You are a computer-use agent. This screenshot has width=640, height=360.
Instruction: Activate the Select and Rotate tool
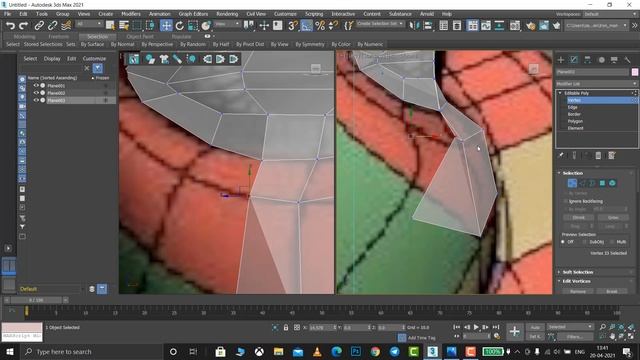180,26
